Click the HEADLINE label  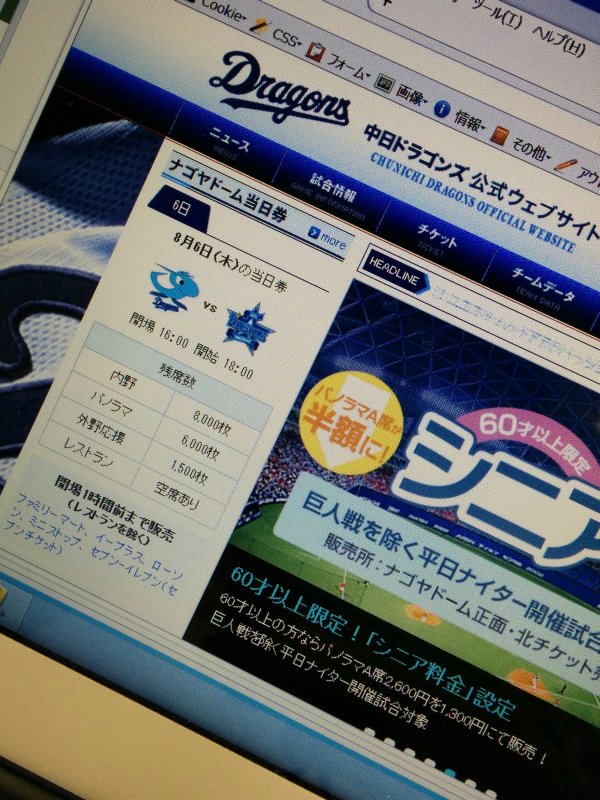point(393,270)
